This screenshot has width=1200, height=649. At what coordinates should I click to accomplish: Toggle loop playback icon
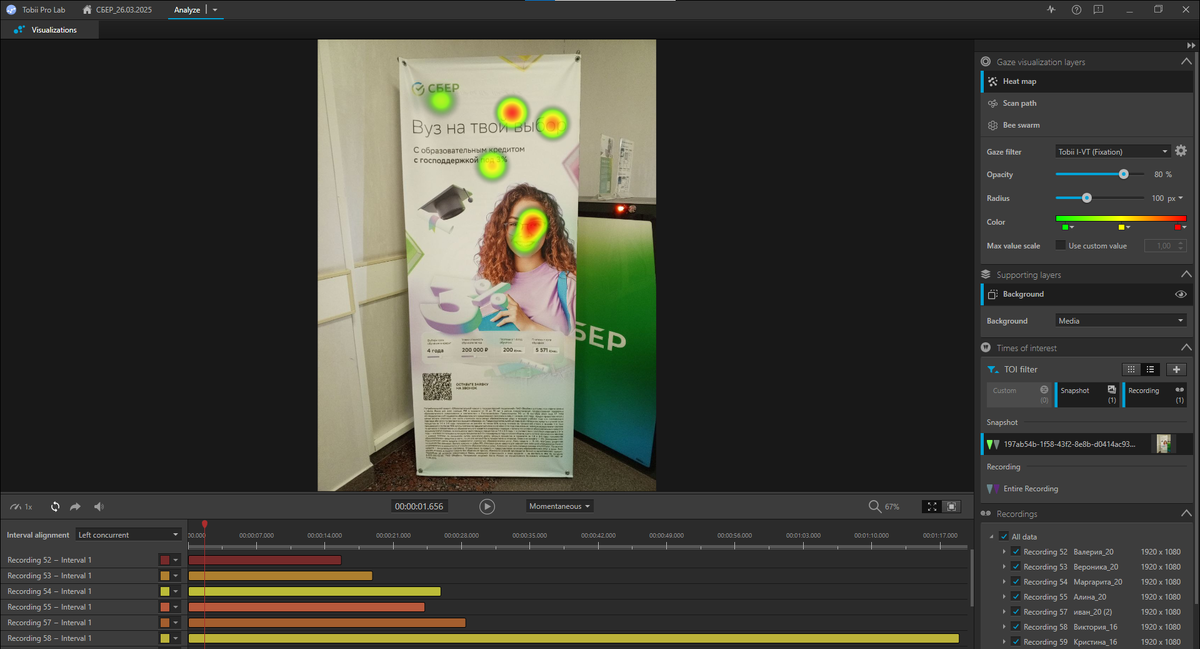[55, 507]
